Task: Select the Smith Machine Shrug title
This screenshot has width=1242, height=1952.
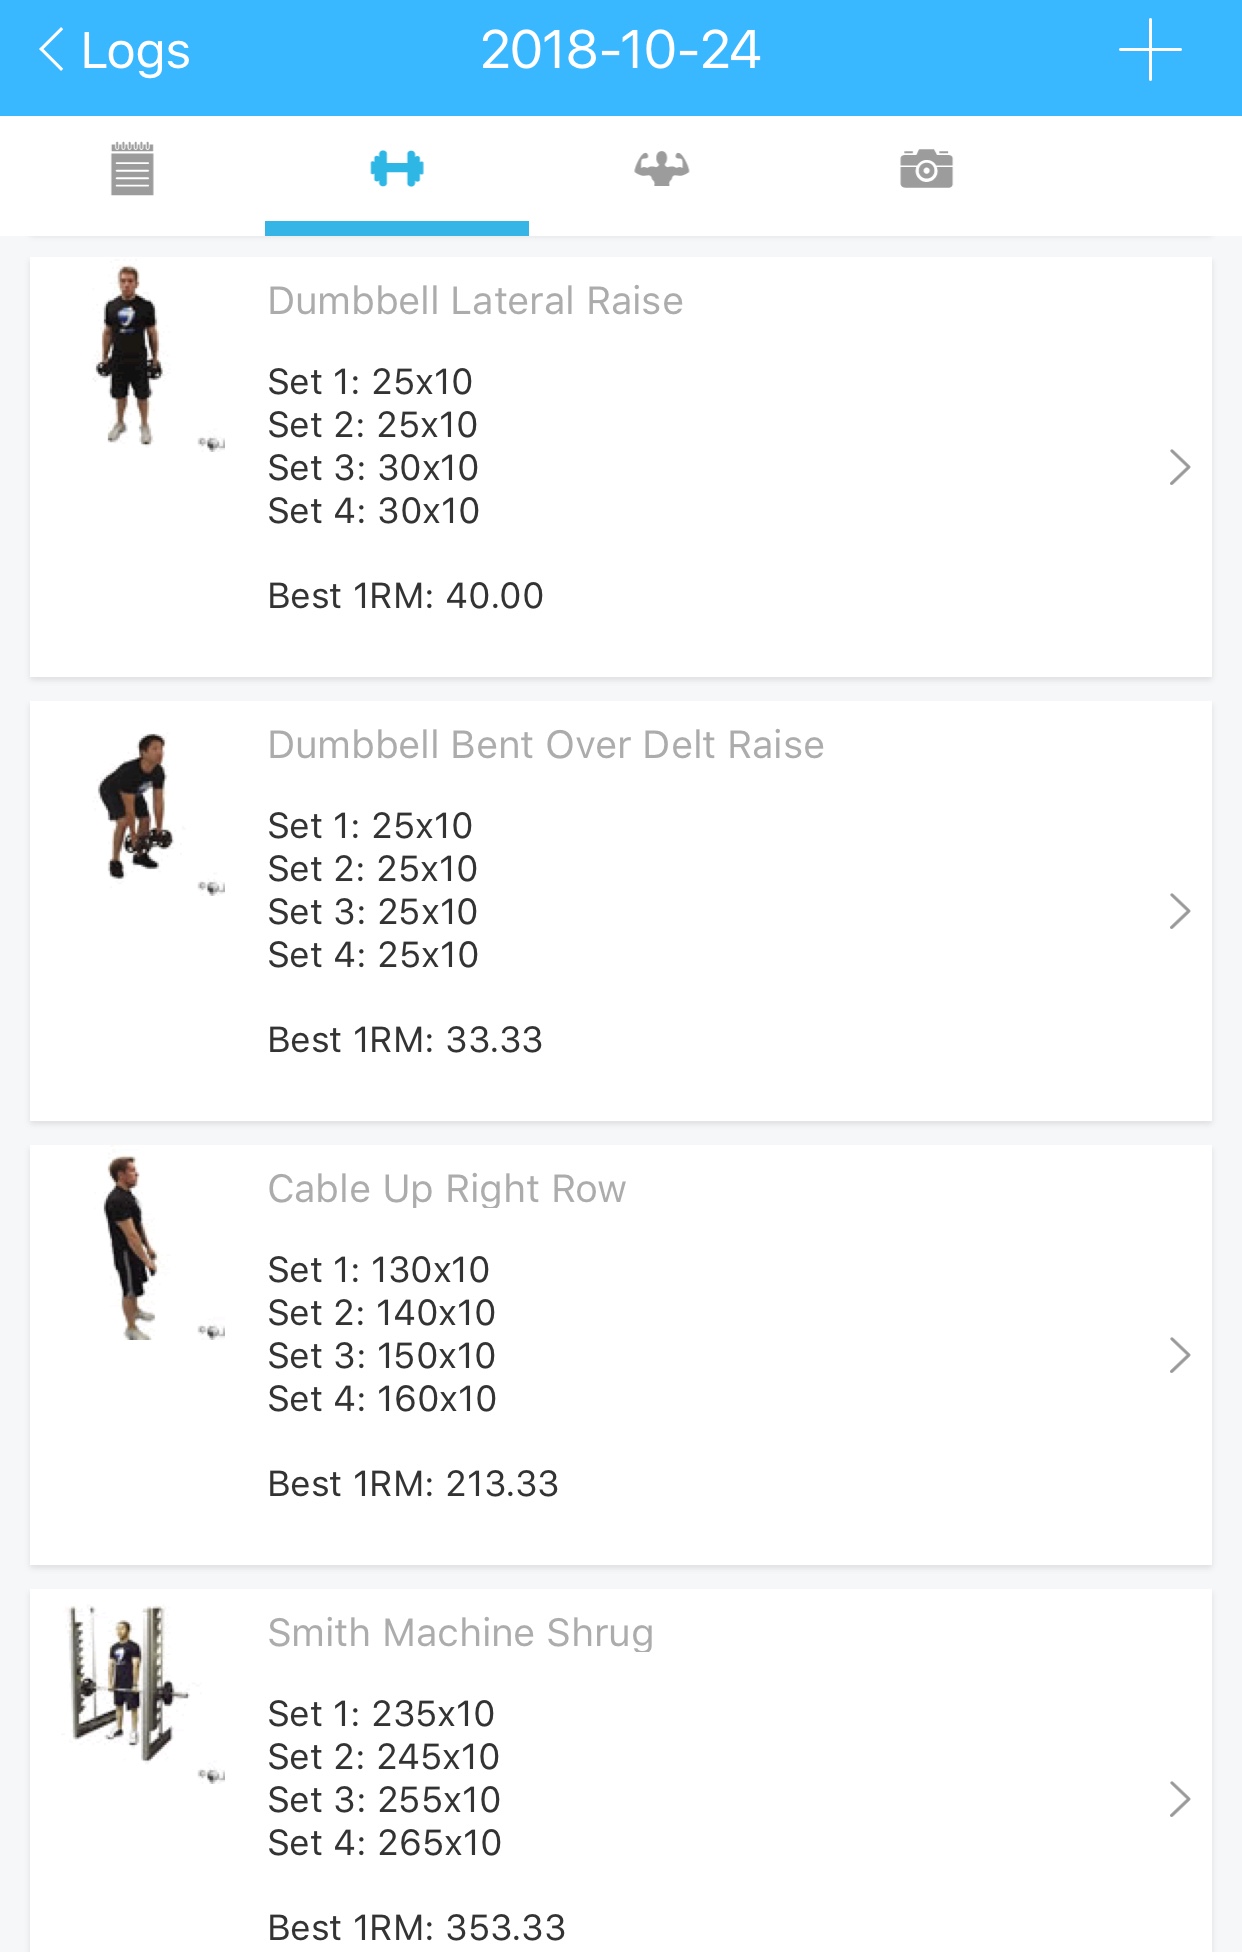Action: point(460,1633)
